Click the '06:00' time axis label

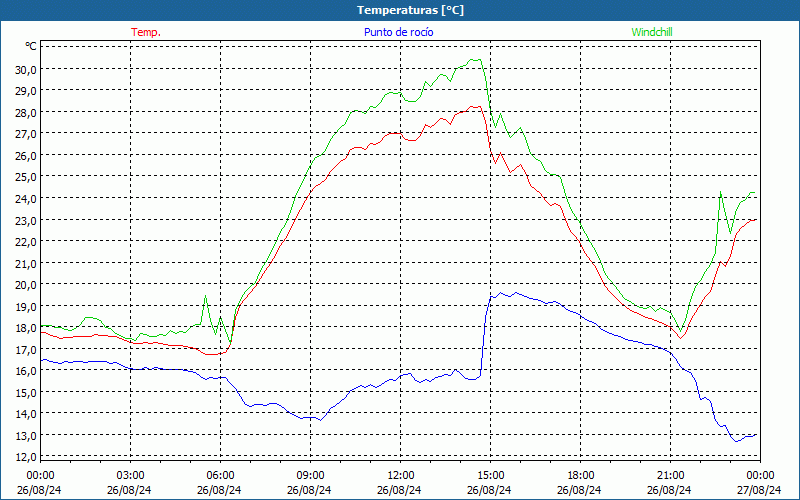(x=220, y=476)
